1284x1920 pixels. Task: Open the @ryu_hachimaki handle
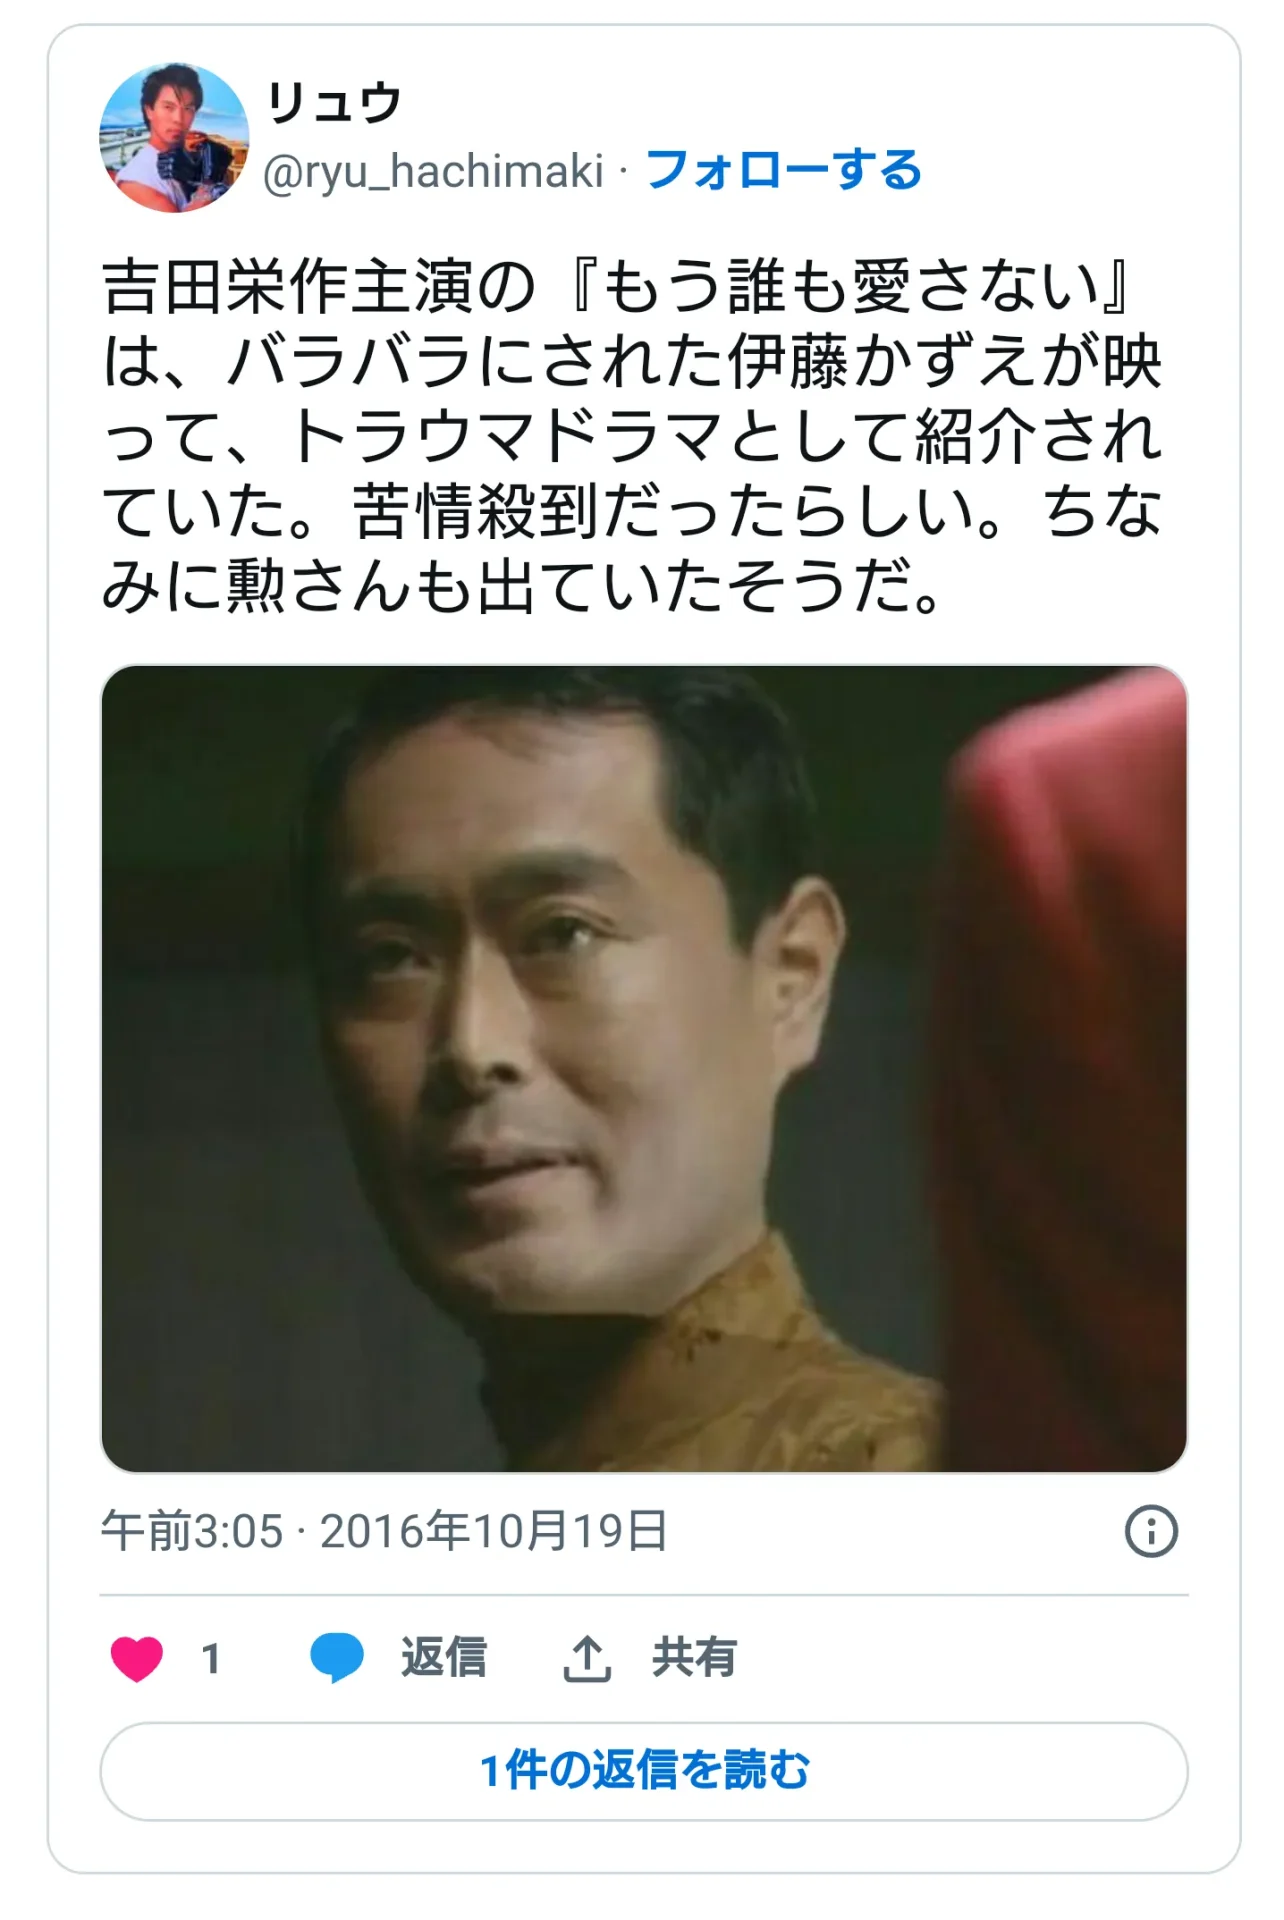coord(433,171)
